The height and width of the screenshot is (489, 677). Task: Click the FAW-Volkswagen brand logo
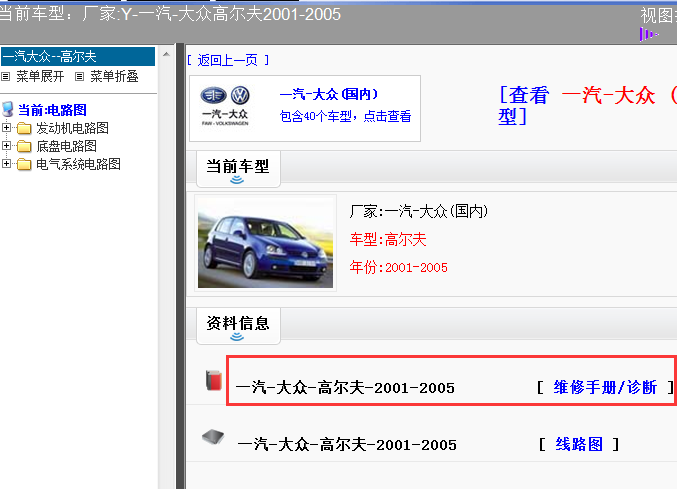(225, 106)
